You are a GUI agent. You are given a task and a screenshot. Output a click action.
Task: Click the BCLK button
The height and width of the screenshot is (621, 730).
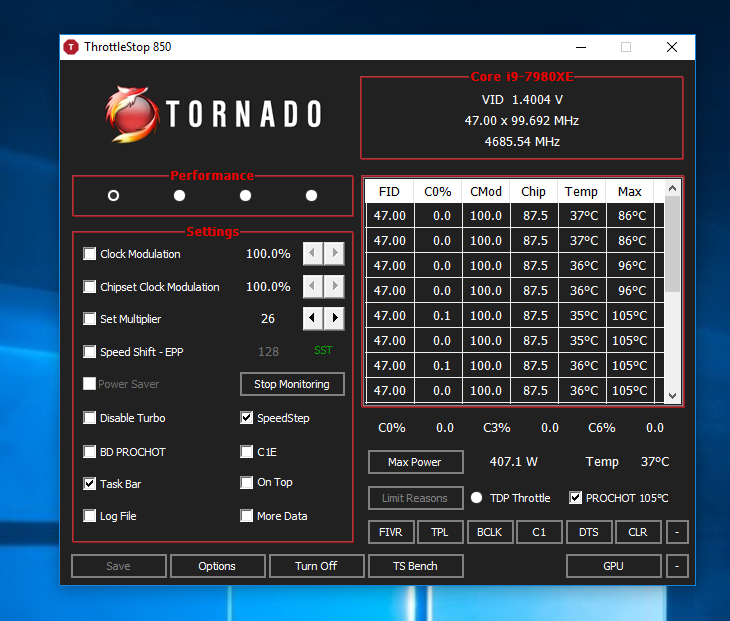[490, 532]
